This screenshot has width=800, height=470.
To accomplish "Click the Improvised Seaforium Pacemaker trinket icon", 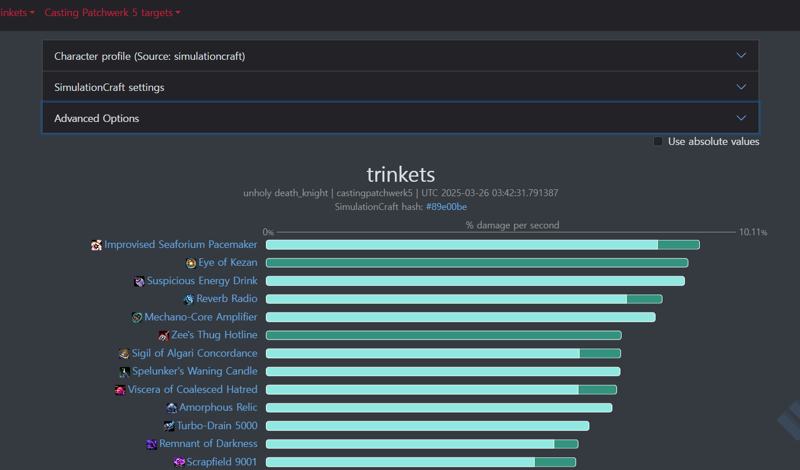I will 96,245.
